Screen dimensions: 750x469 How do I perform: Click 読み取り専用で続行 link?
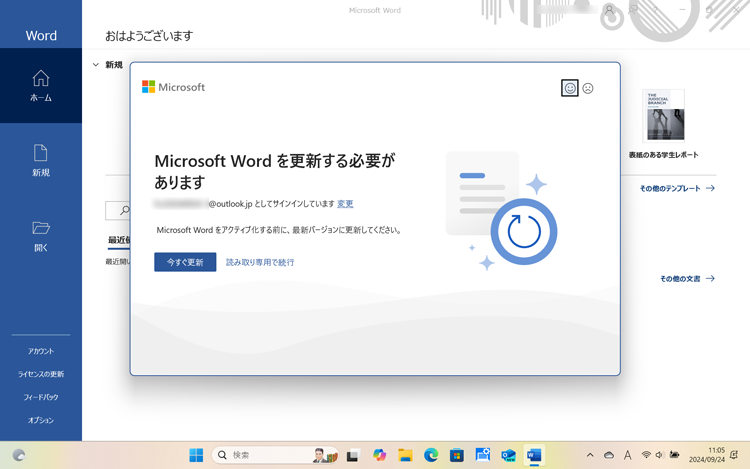[x=260, y=262]
